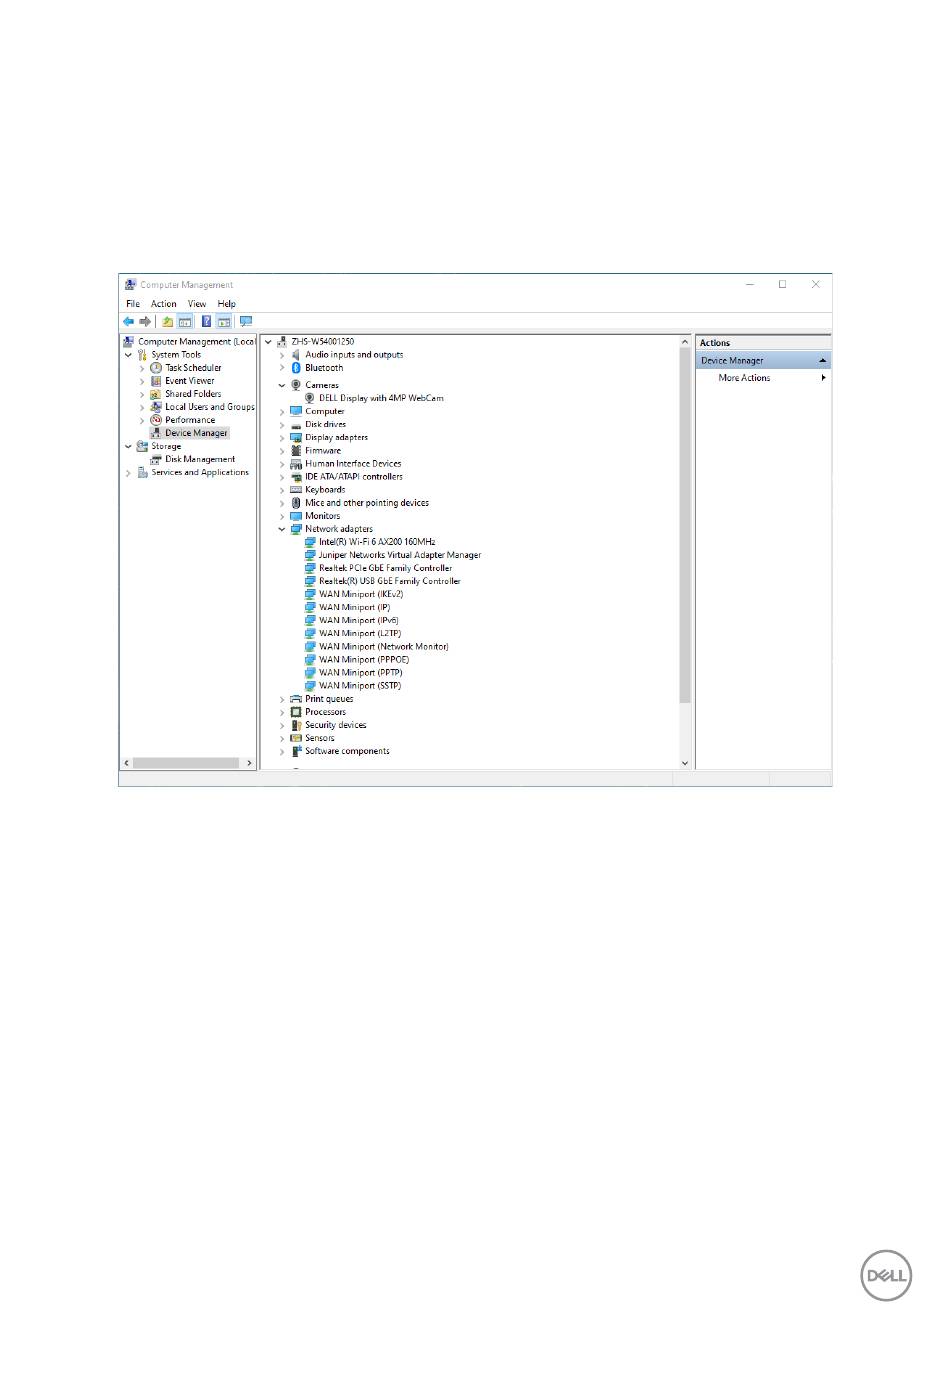Select the Shared Folders icon
Viewport: 950px width, 1374px height.
(156, 394)
